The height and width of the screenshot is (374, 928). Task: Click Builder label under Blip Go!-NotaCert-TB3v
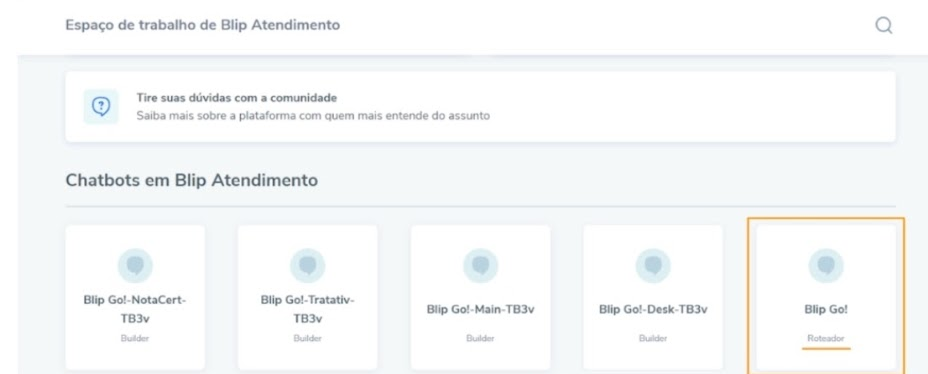[135, 338]
